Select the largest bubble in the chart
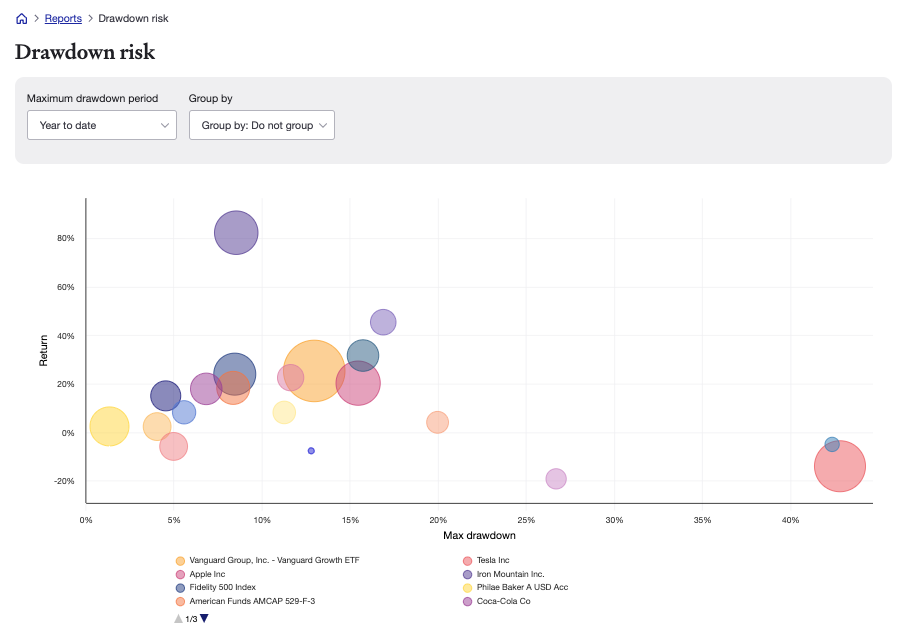 click(x=314, y=368)
